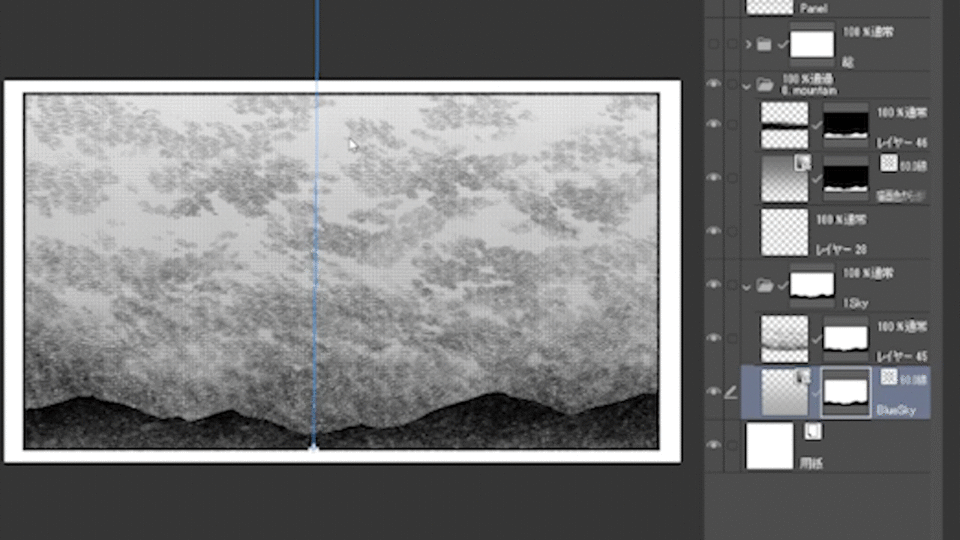Expand the collapsed 絵 layer folder

(748, 45)
